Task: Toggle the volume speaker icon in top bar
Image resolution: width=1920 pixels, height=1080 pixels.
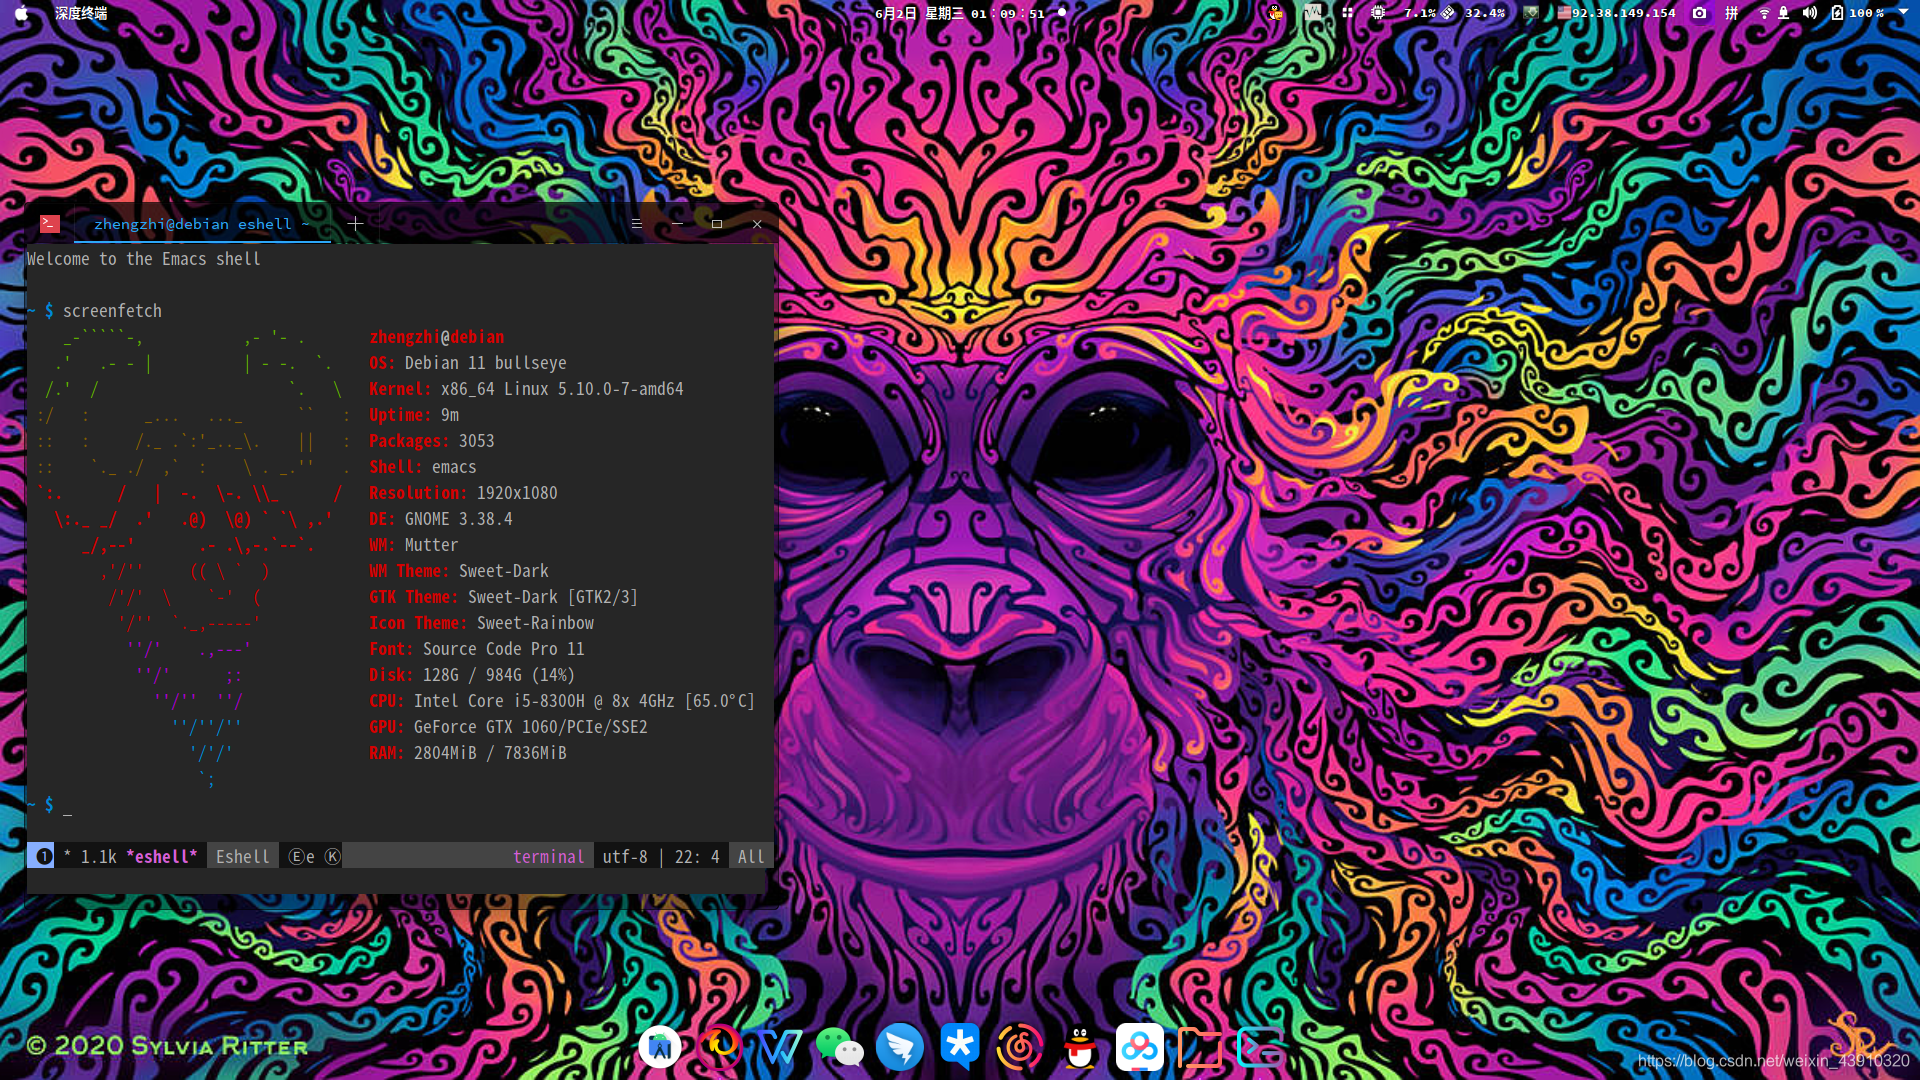Action: (x=1809, y=13)
